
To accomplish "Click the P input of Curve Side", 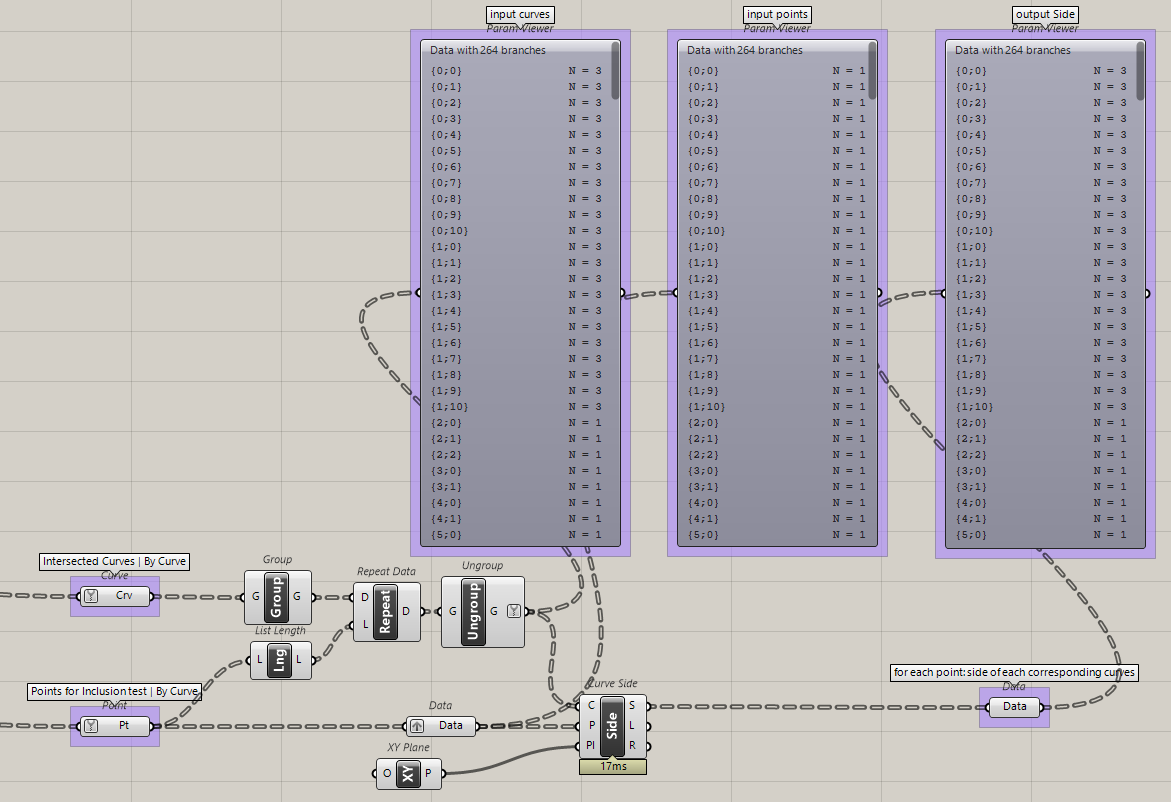I will click(591, 725).
